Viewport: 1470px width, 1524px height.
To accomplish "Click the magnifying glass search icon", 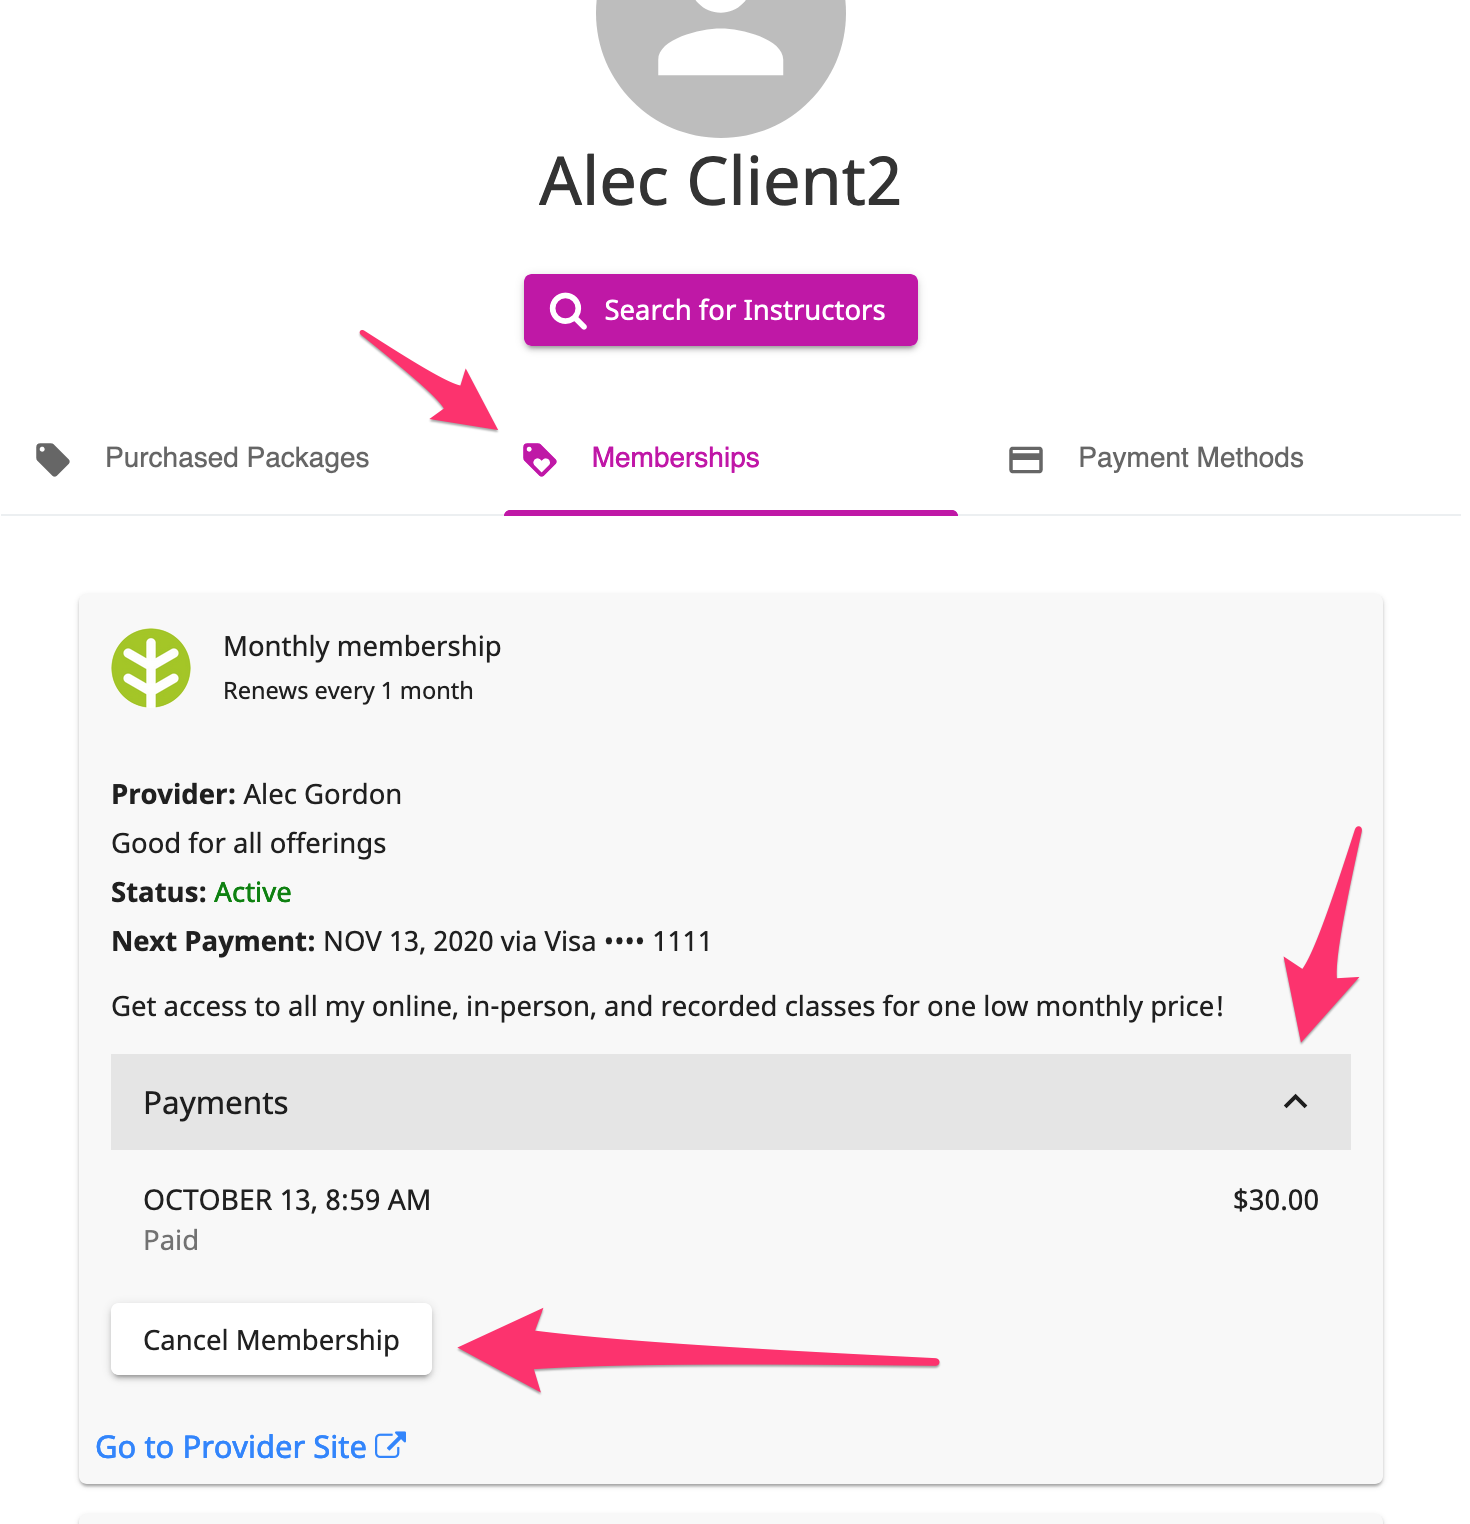I will (x=568, y=310).
